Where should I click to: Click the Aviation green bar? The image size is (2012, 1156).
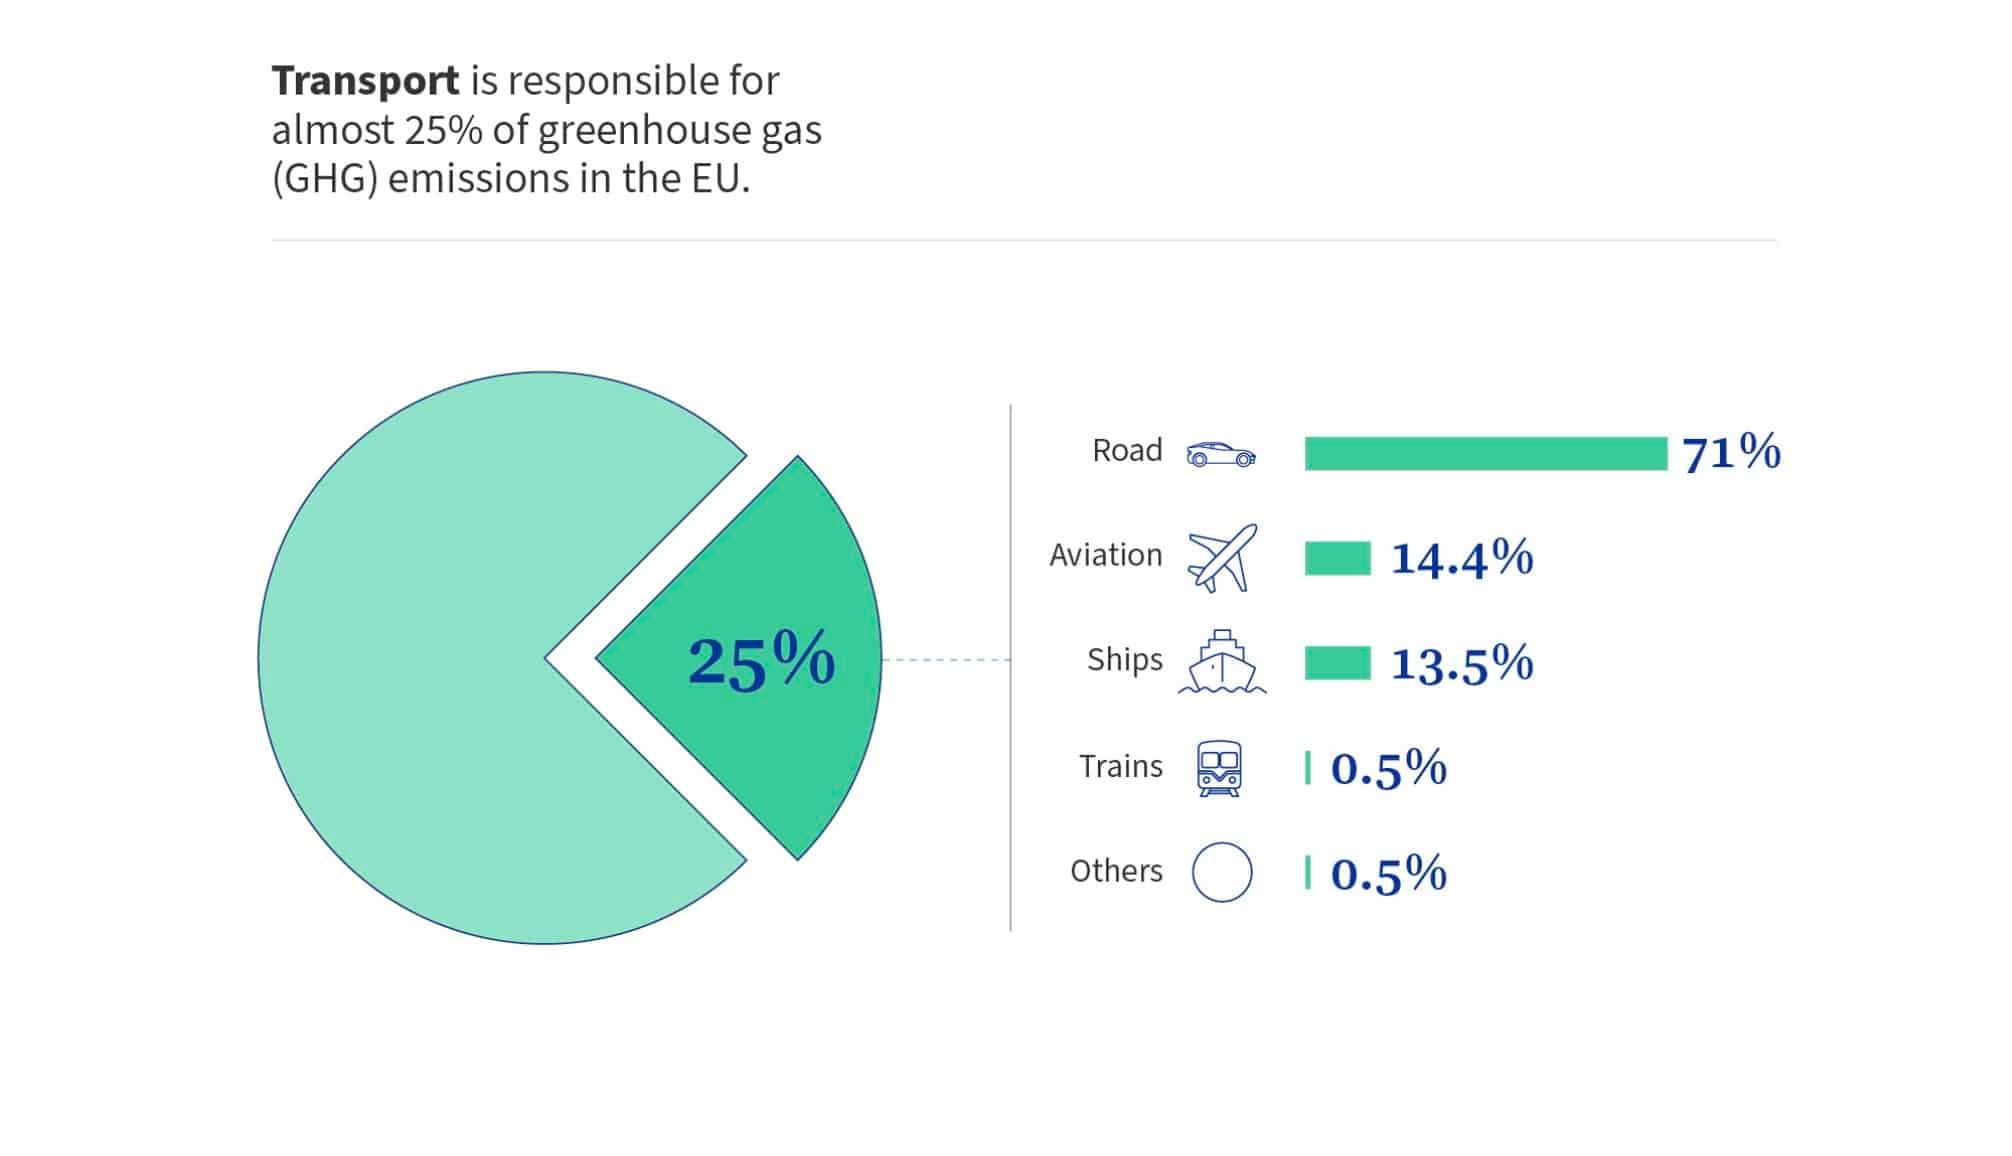pyautogui.click(x=1337, y=558)
